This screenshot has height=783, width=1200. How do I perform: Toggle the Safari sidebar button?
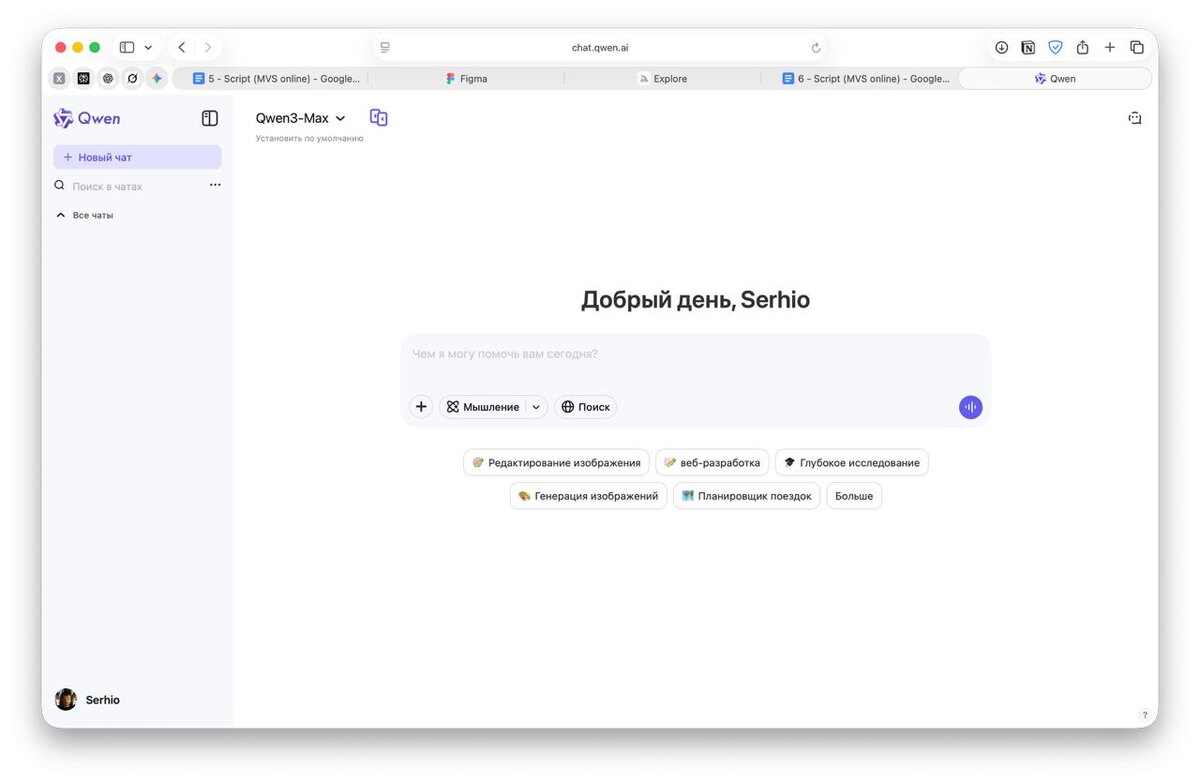[127, 47]
